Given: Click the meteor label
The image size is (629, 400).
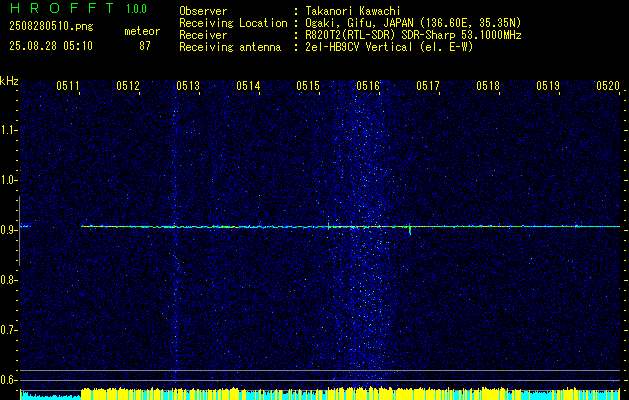Looking at the screenshot, I should click(x=142, y=31).
